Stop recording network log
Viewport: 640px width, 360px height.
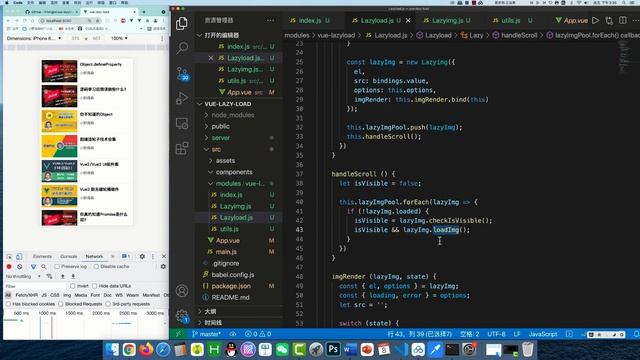[9, 267]
